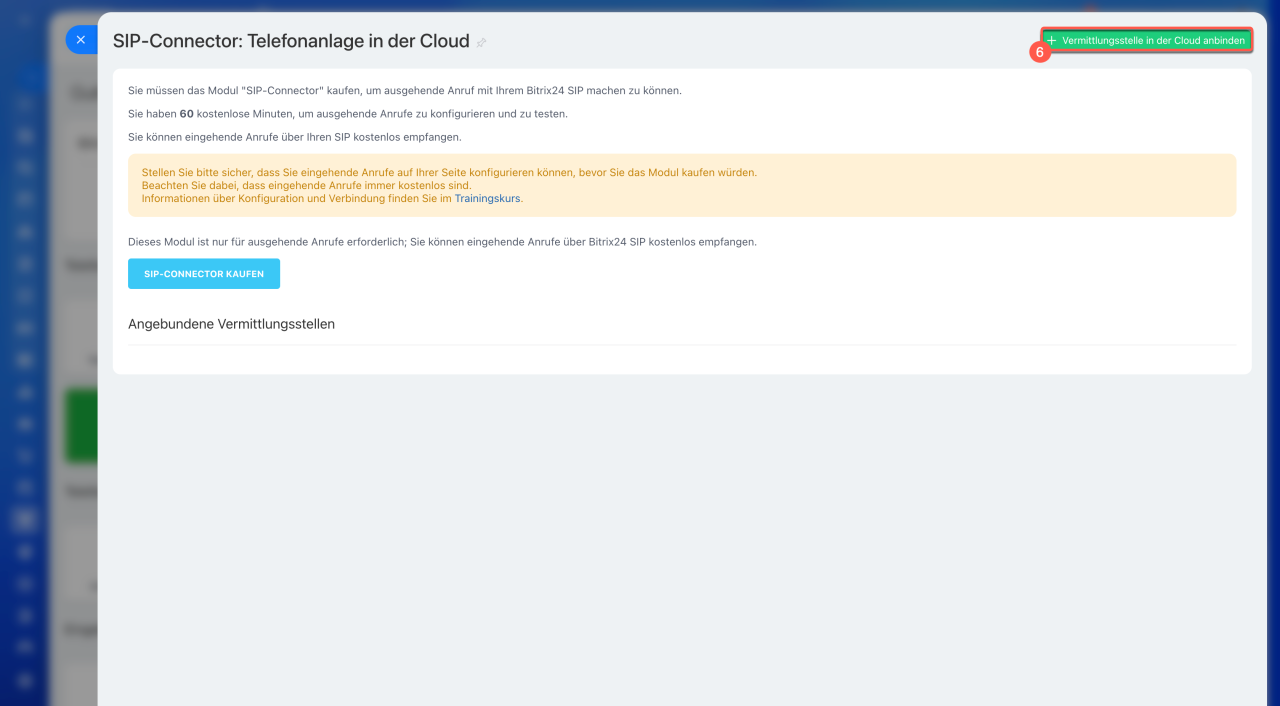Image resolution: width=1280 pixels, height=706 pixels.
Task: Click 'Vermittlungsstelle in der Cloud anbinden' button
Action: pyautogui.click(x=1146, y=40)
